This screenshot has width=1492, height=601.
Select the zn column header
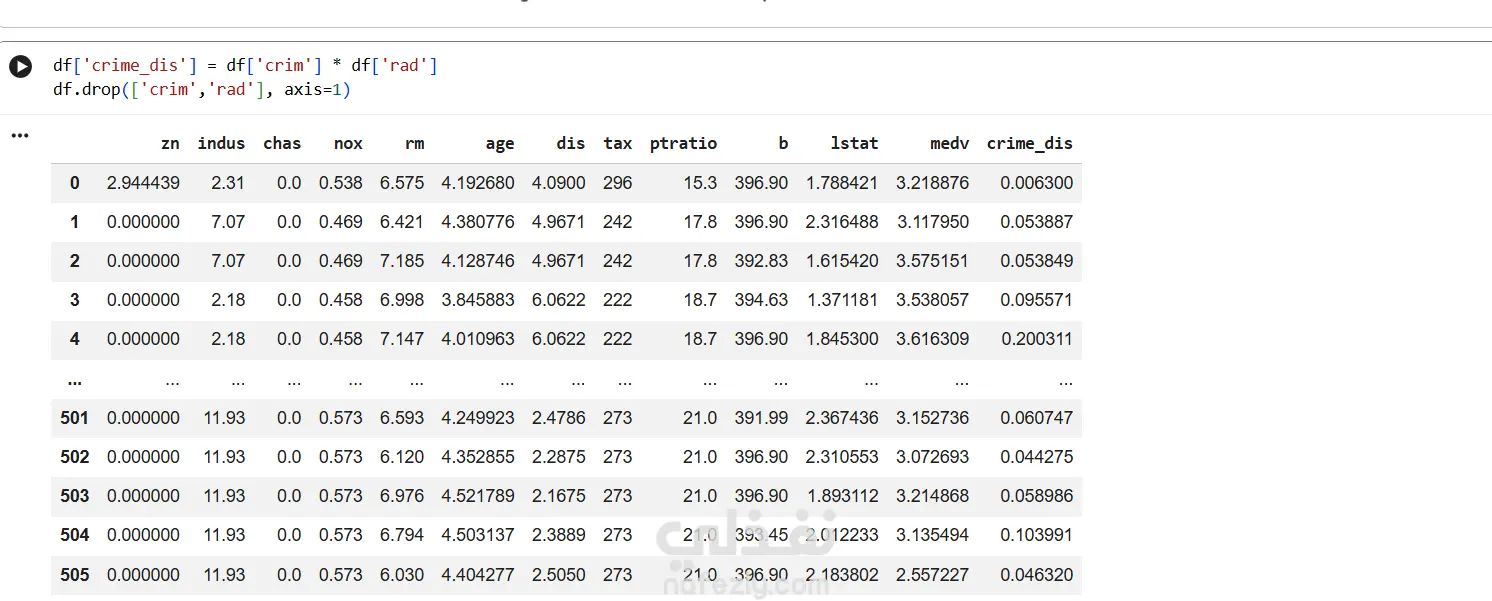170,143
